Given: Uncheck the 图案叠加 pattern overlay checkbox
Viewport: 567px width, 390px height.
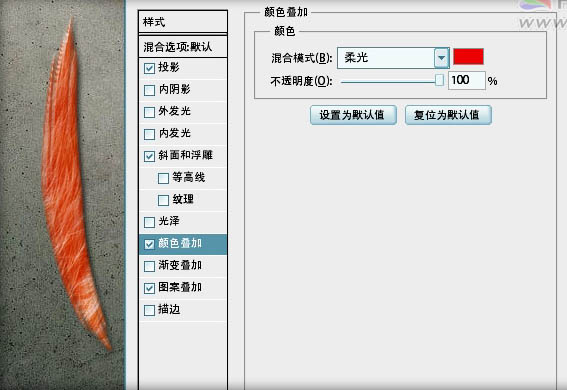Looking at the screenshot, I should click(x=149, y=288).
